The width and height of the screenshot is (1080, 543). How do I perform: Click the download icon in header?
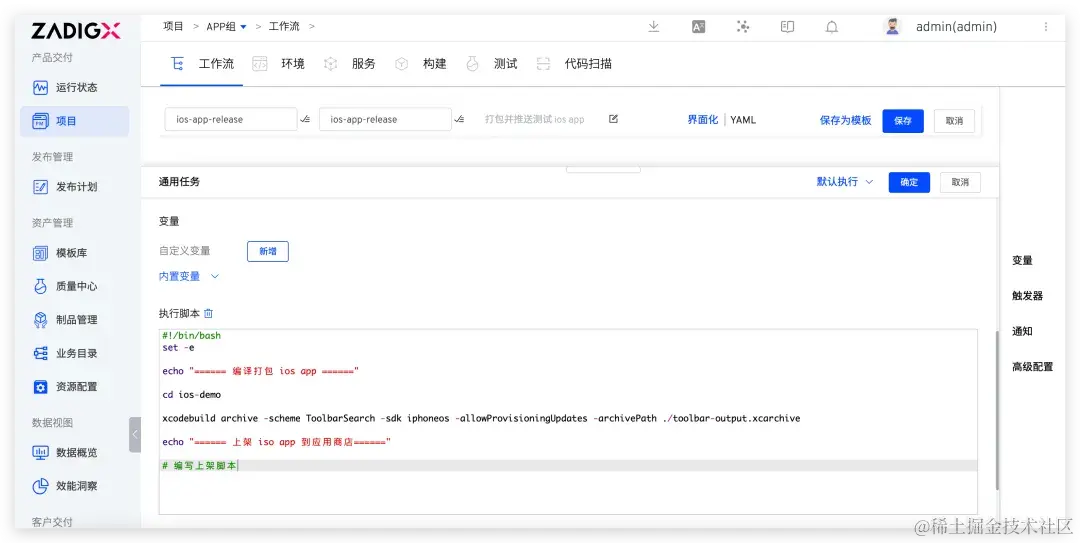pyautogui.click(x=654, y=27)
